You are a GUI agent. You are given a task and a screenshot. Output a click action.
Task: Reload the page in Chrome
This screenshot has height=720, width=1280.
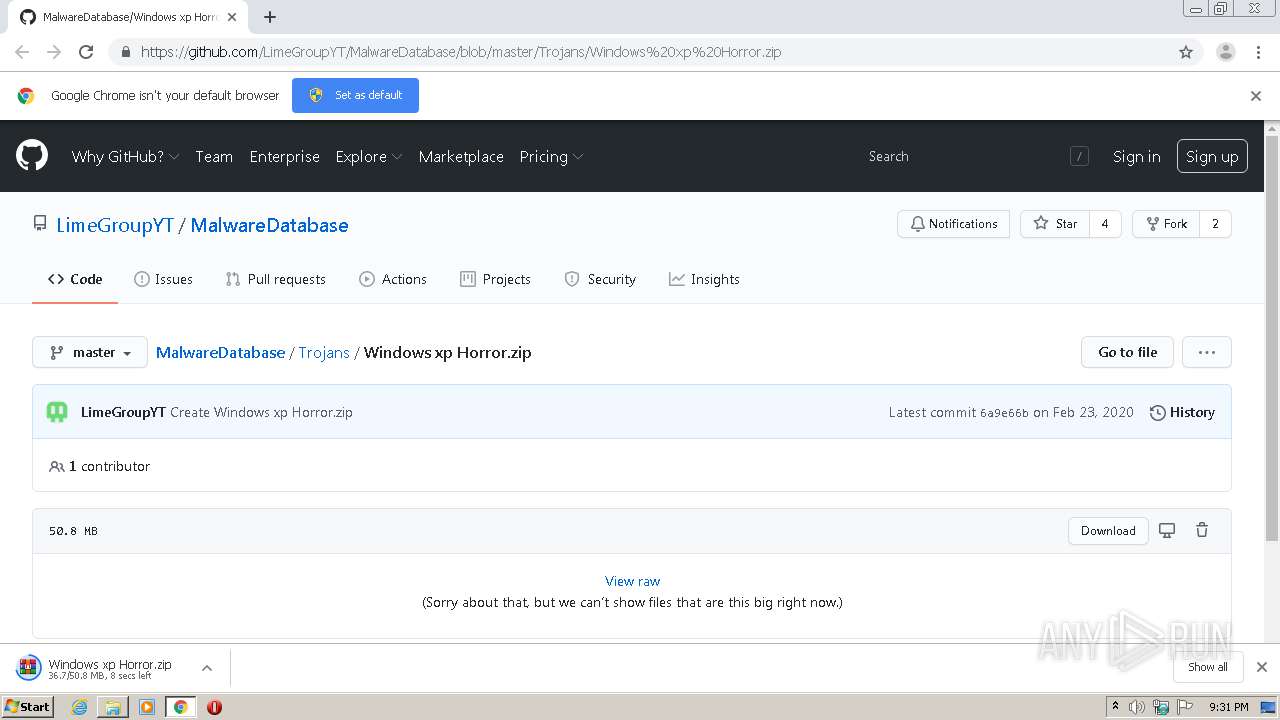[86, 52]
